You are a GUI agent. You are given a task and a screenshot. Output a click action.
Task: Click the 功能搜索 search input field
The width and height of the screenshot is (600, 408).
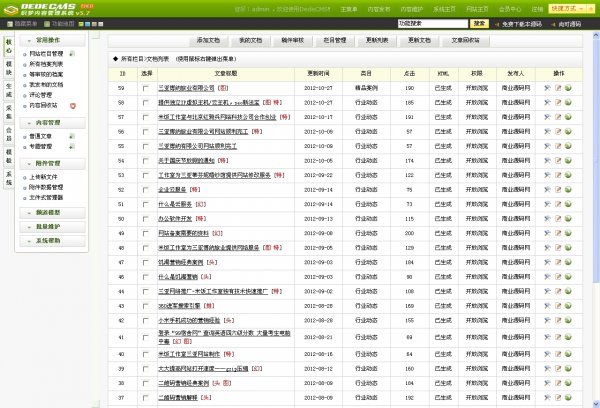pos(433,24)
